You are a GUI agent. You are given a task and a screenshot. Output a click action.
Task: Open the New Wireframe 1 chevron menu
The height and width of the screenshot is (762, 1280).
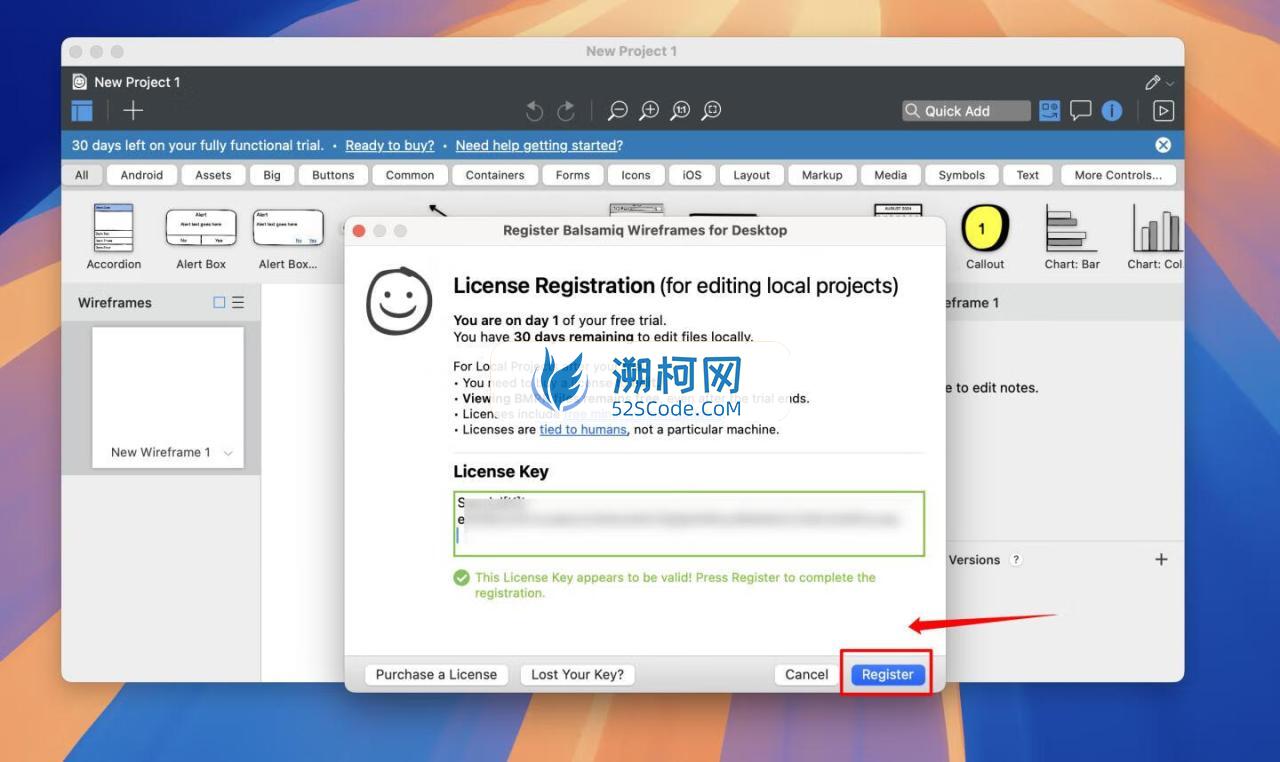point(228,453)
